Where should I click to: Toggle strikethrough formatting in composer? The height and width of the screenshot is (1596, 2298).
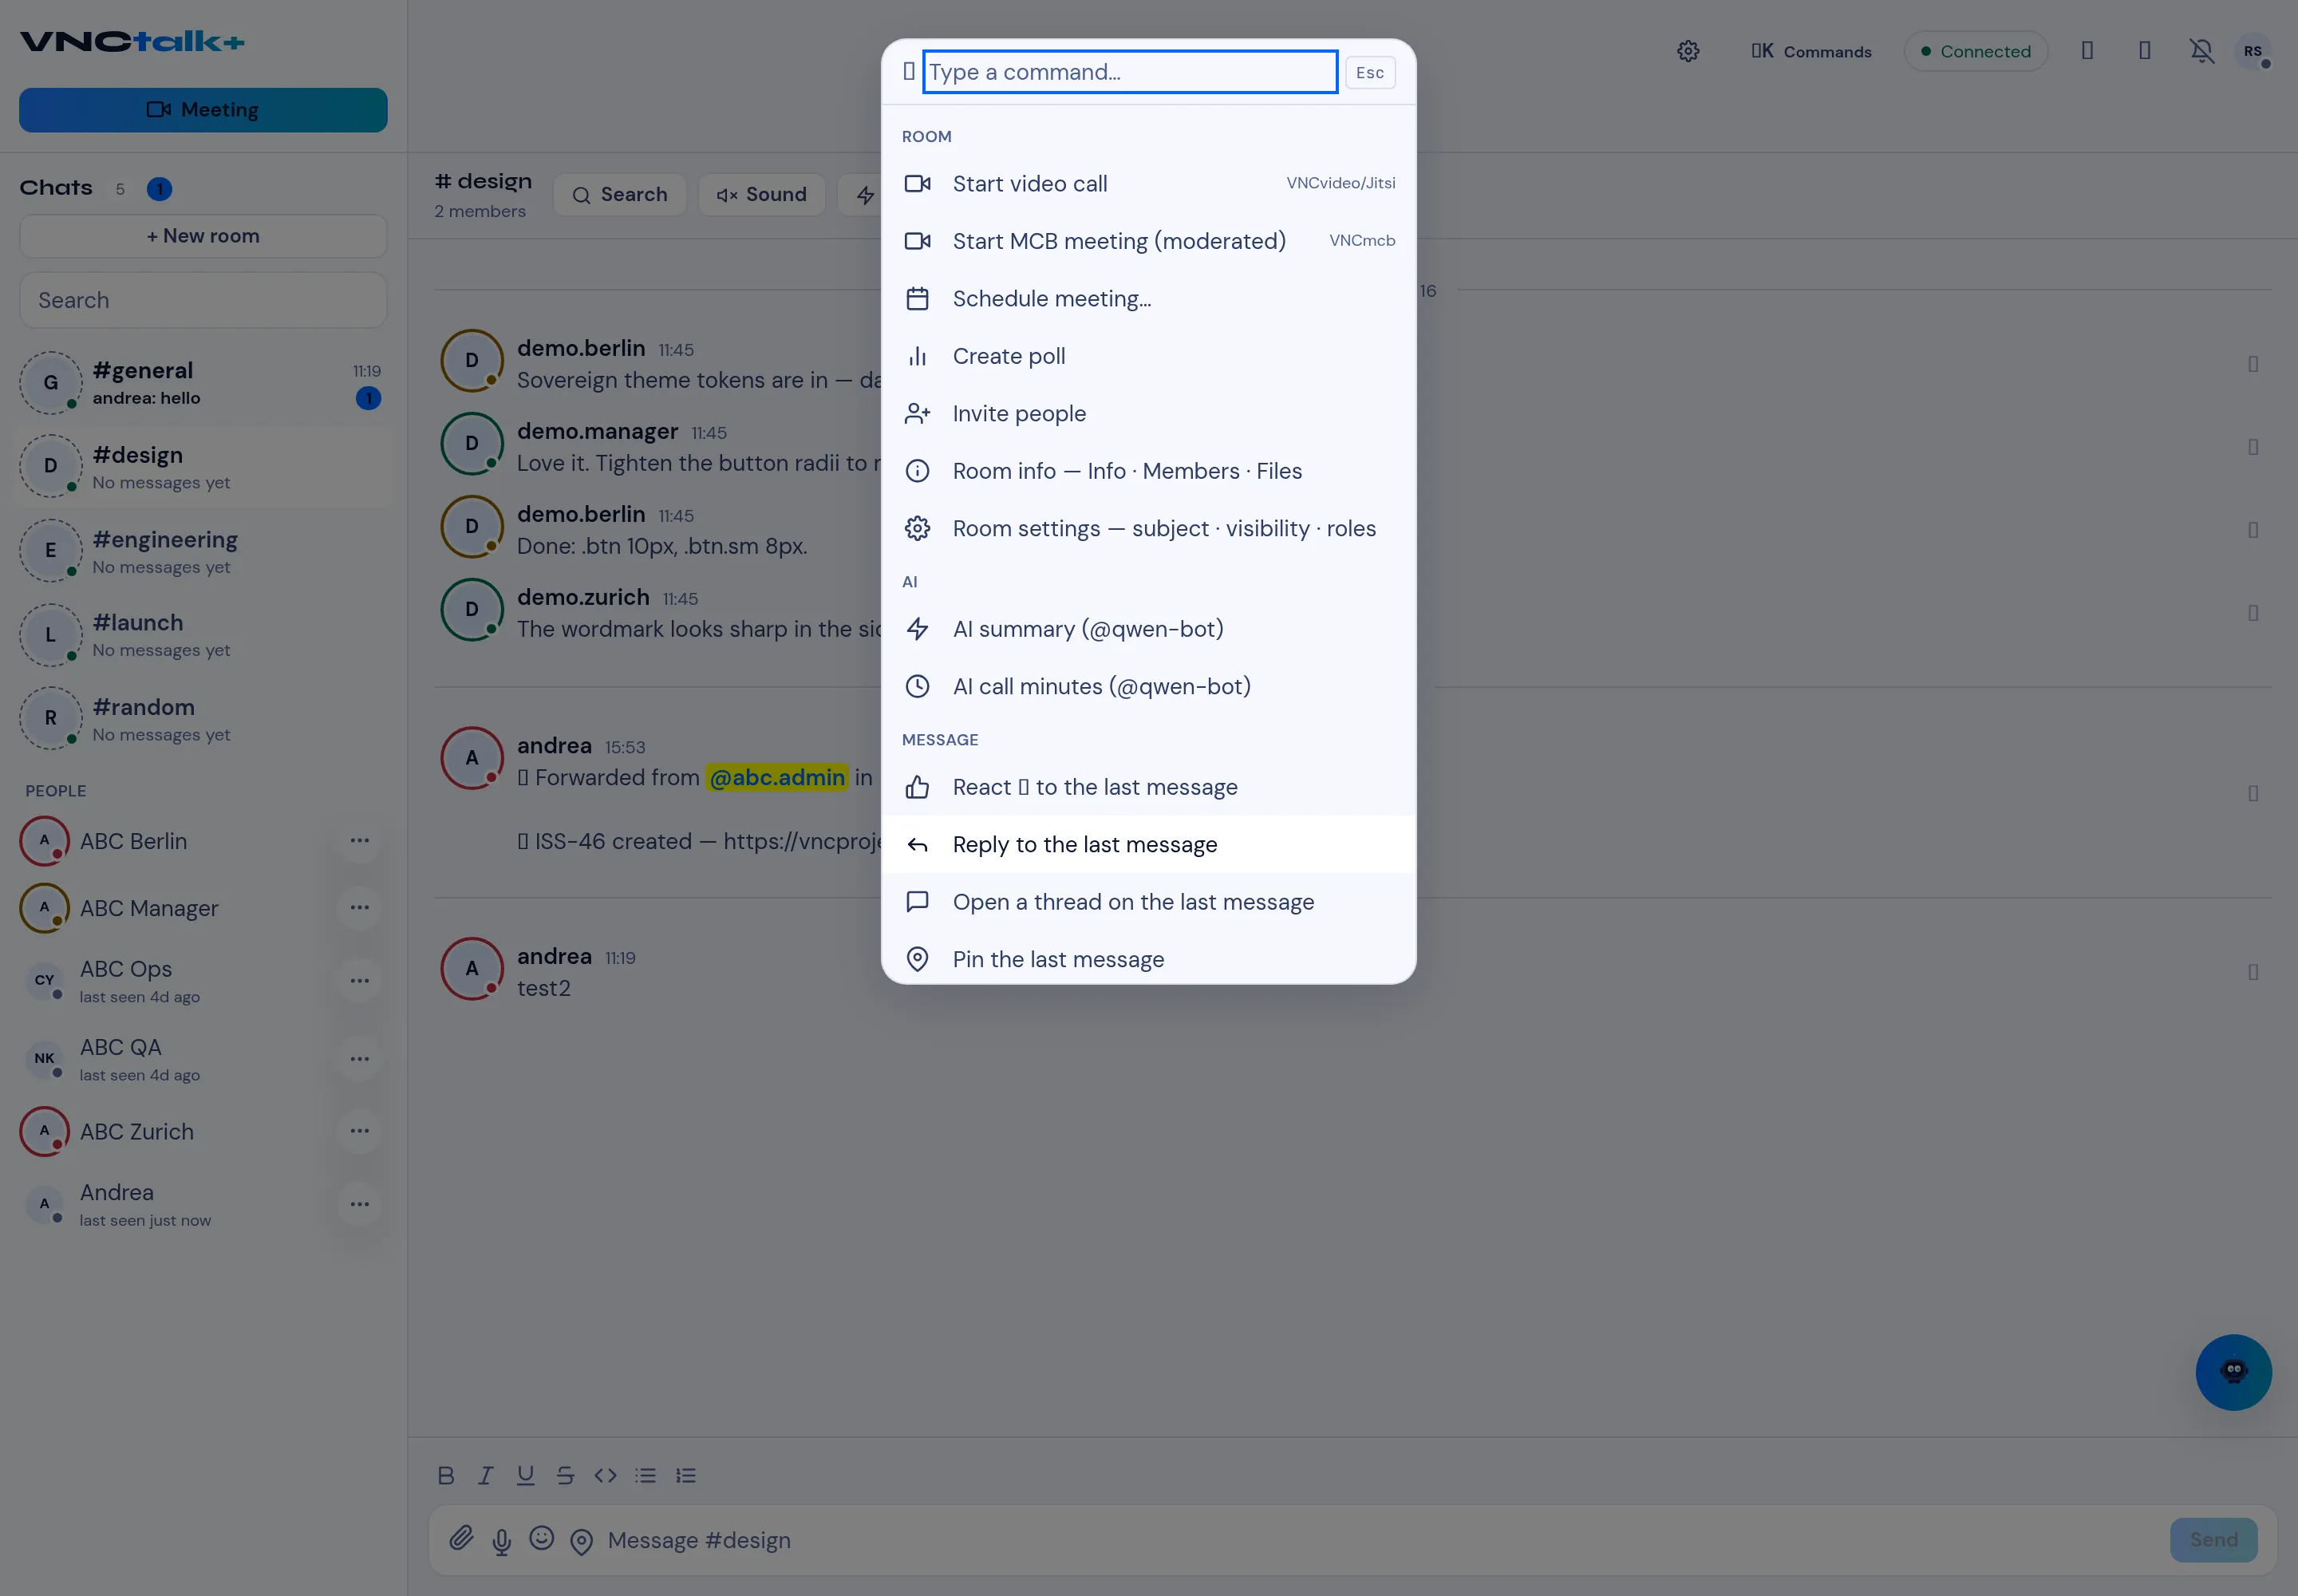pyautogui.click(x=565, y=1475)
